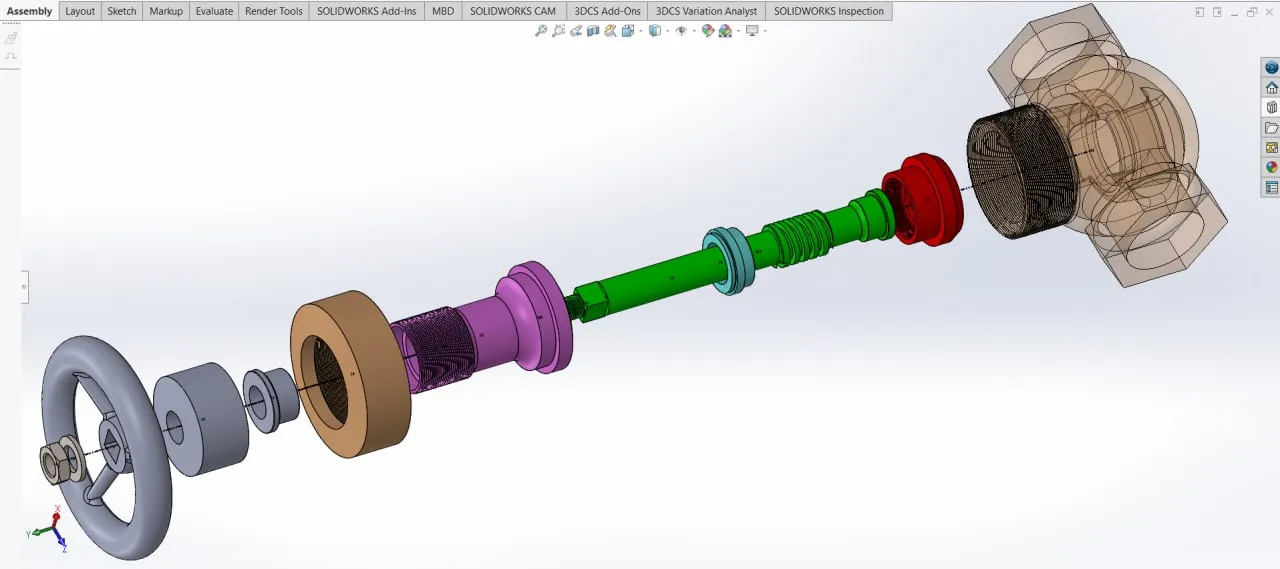Viewport: 1280px width, 569px height.
Task: Toggle the Dynamic Annotation Views icon
Action: [x=610, y=31]
